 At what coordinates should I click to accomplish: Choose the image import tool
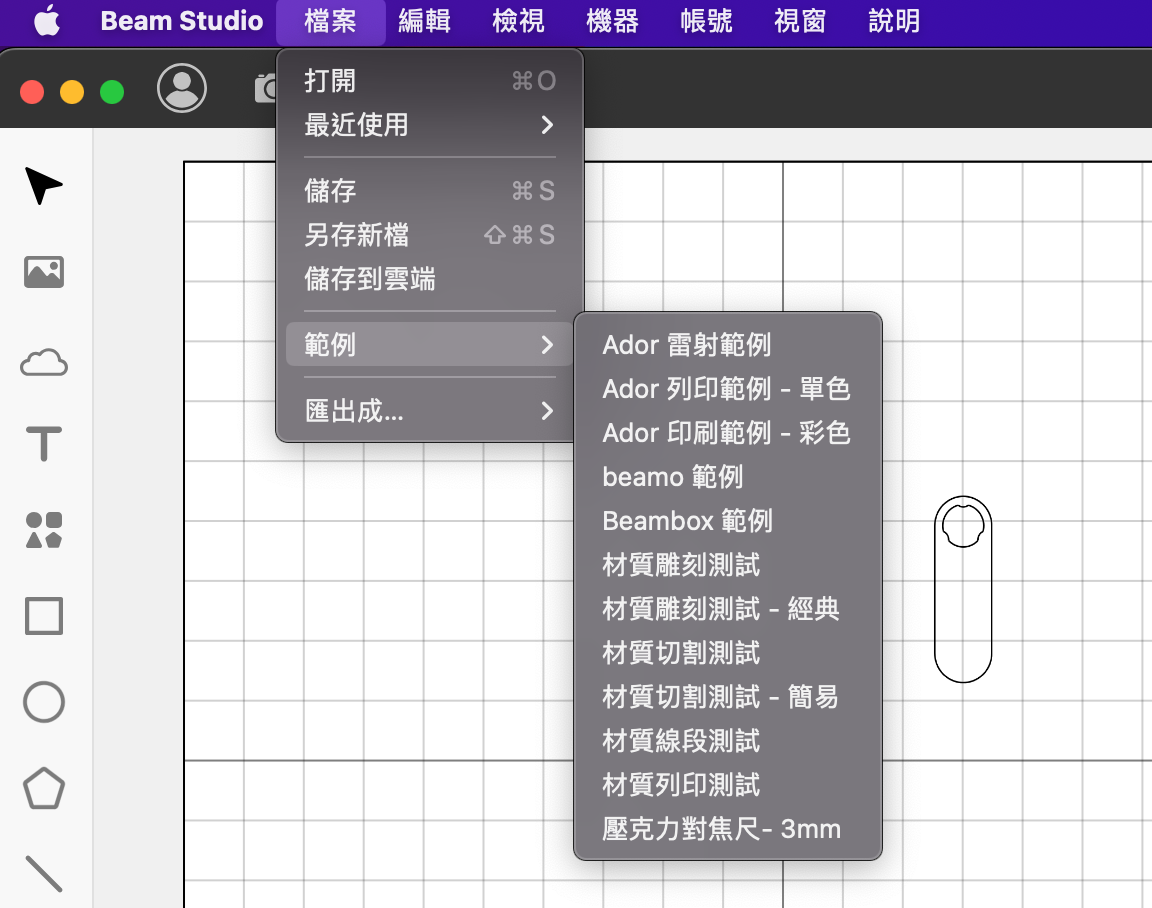click(44, 272)
